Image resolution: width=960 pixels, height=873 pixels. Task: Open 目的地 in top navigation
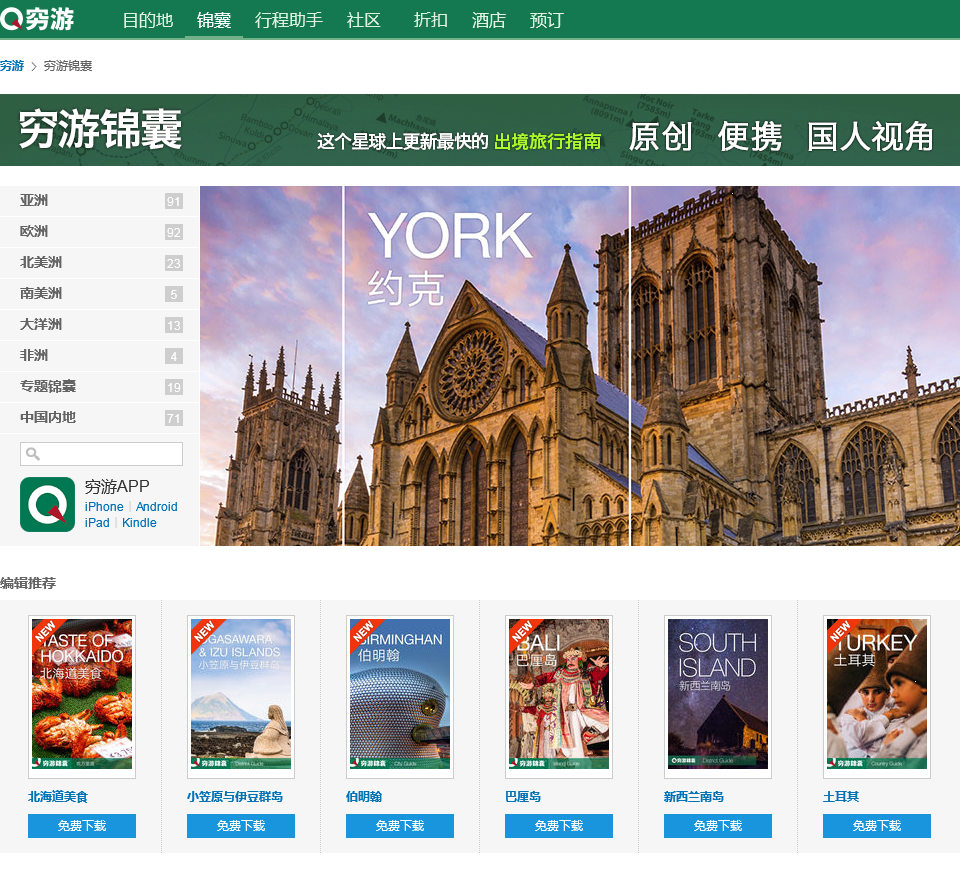(148, 20)
